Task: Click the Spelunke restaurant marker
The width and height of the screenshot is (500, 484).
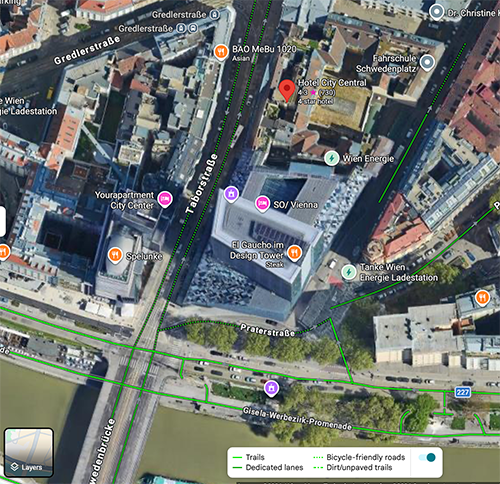Action: click(115, 255)
